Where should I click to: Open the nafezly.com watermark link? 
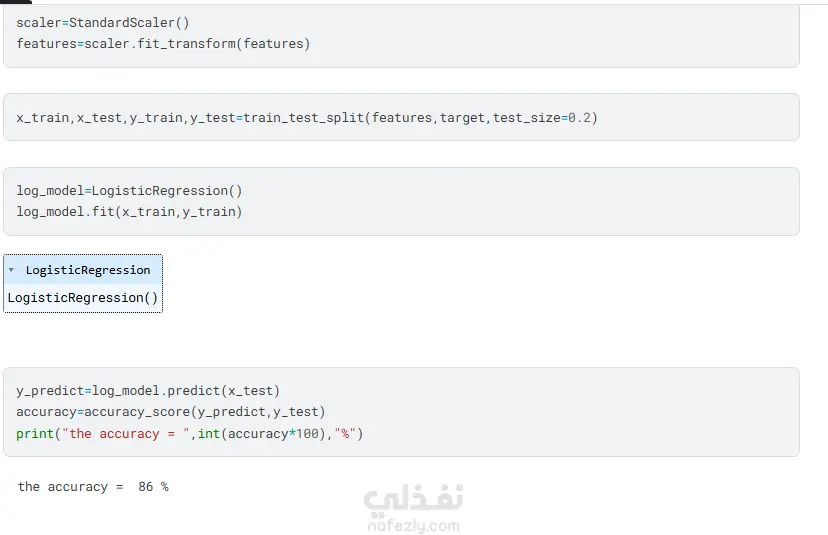(412, 525)
